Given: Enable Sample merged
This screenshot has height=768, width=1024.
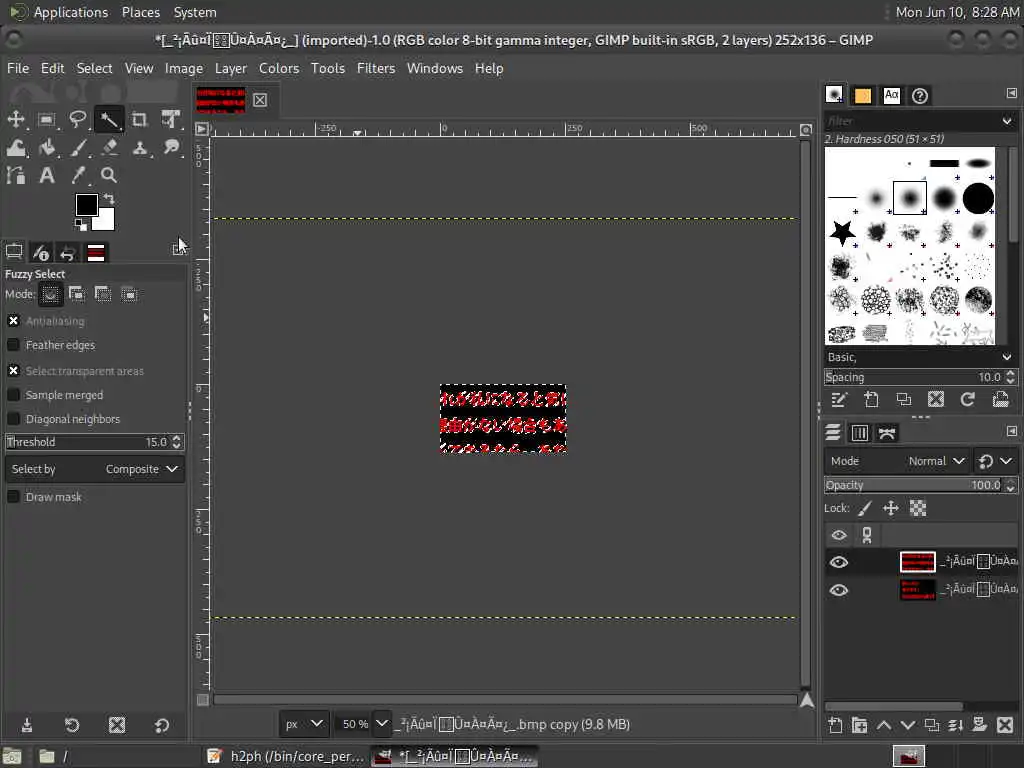Looking at the screenshot, I should (13, 395).
